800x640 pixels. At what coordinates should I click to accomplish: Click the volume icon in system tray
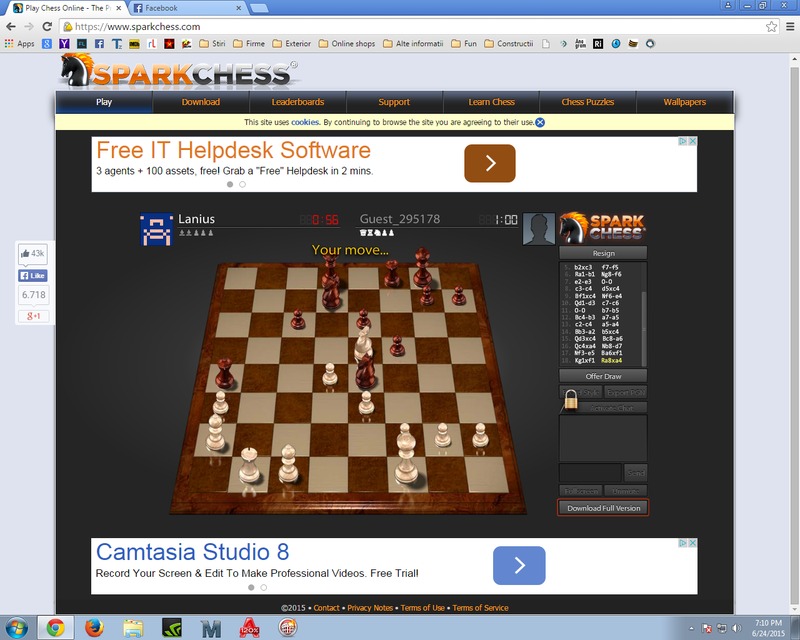point(736,628)
